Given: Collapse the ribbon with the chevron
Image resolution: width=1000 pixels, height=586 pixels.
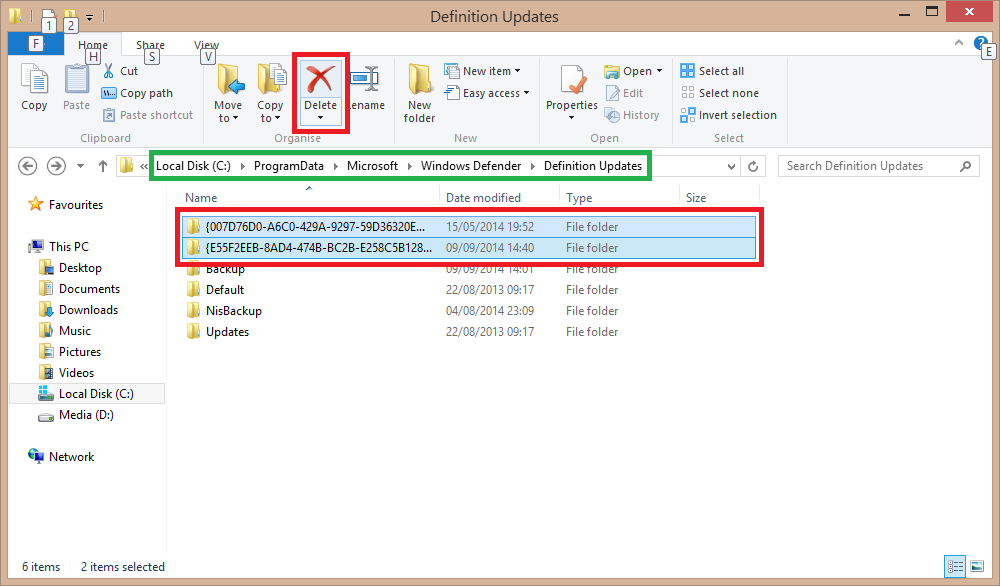Looking at the screenshot, I should coord(959,43).
